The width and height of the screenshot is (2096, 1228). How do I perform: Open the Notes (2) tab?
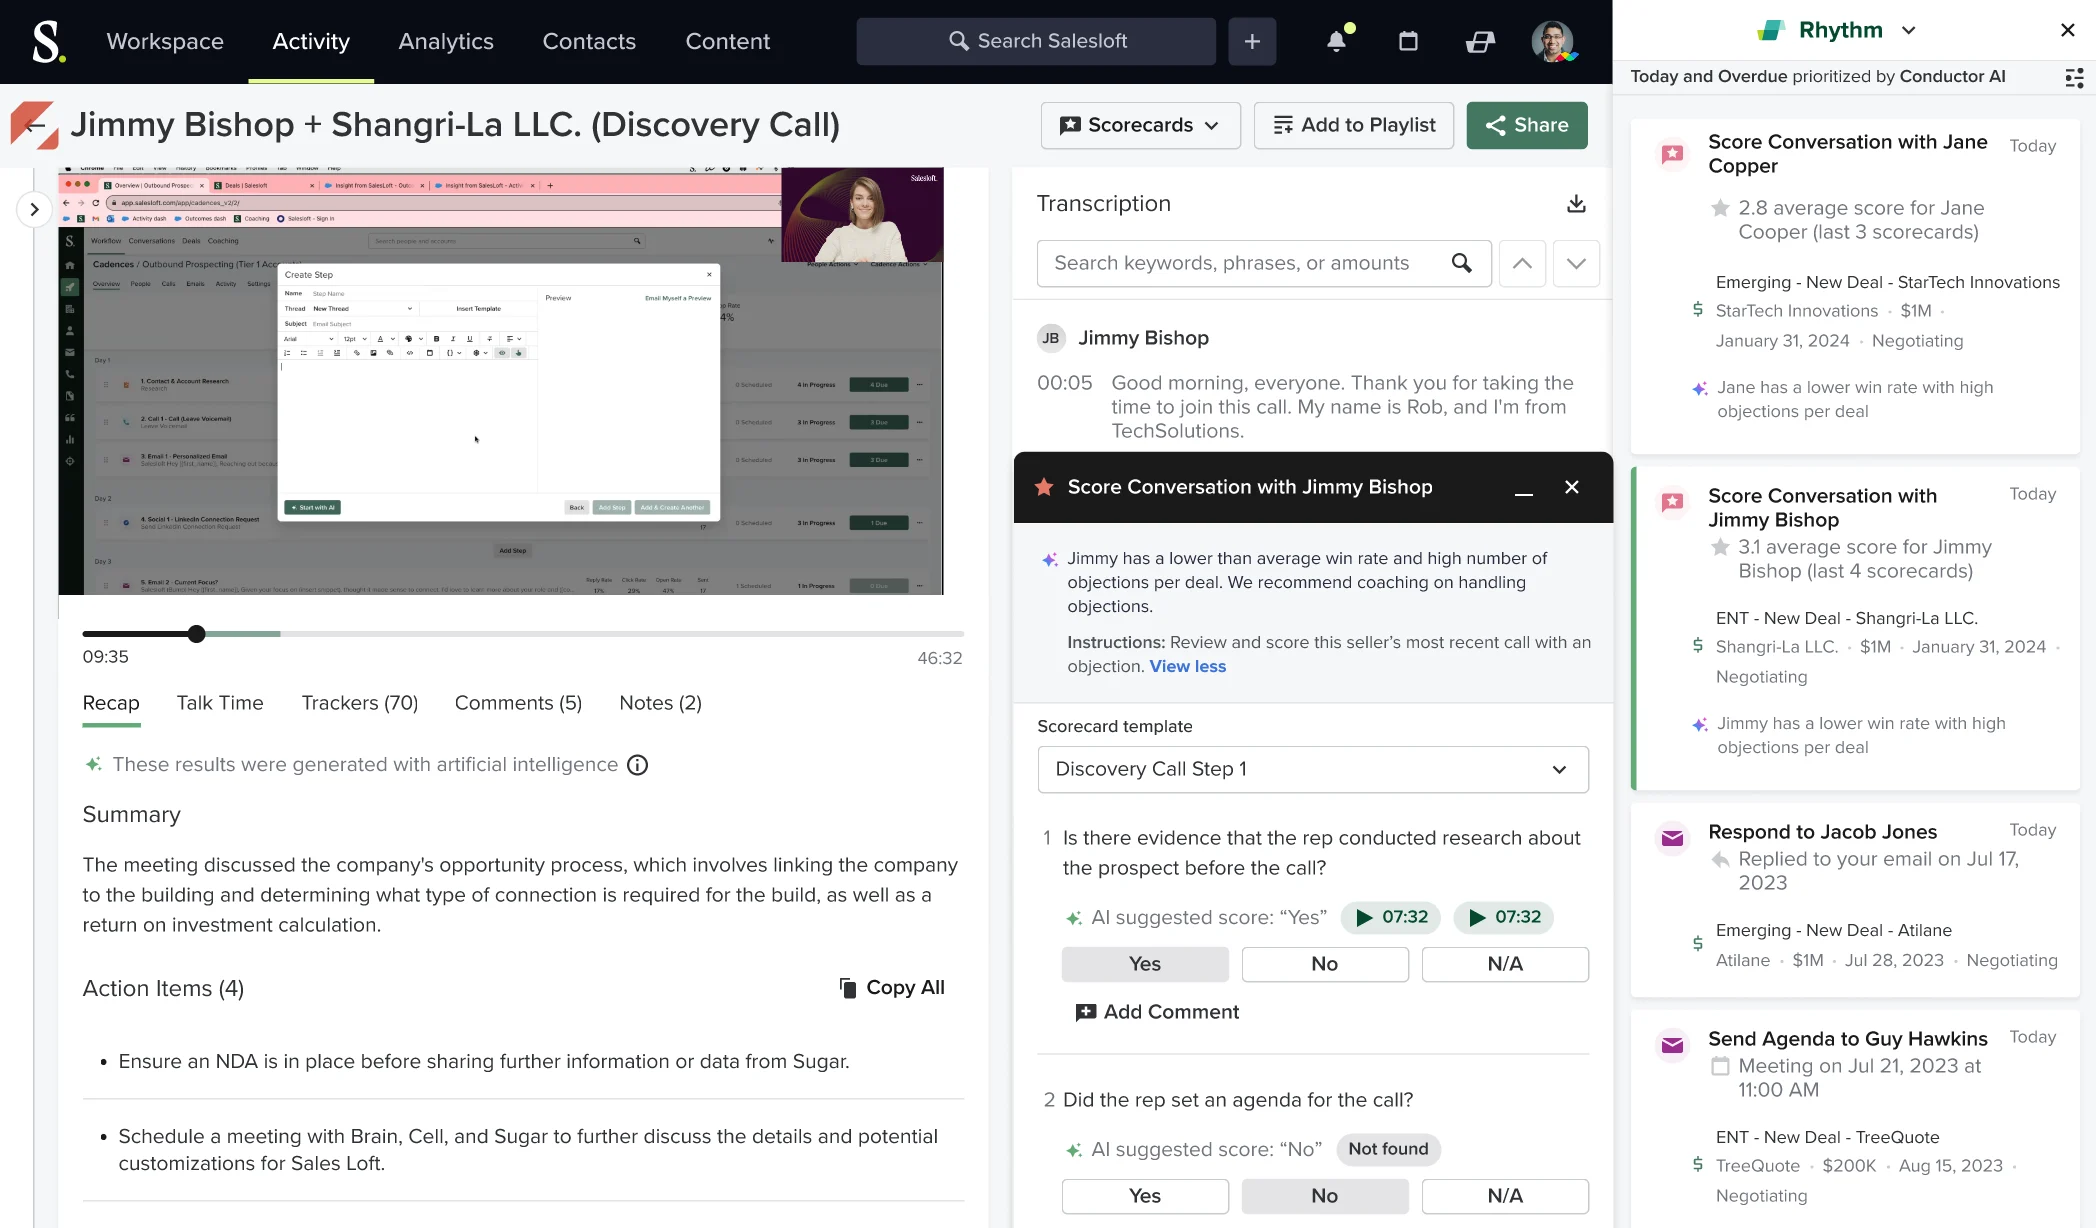(x=661, y=703)
